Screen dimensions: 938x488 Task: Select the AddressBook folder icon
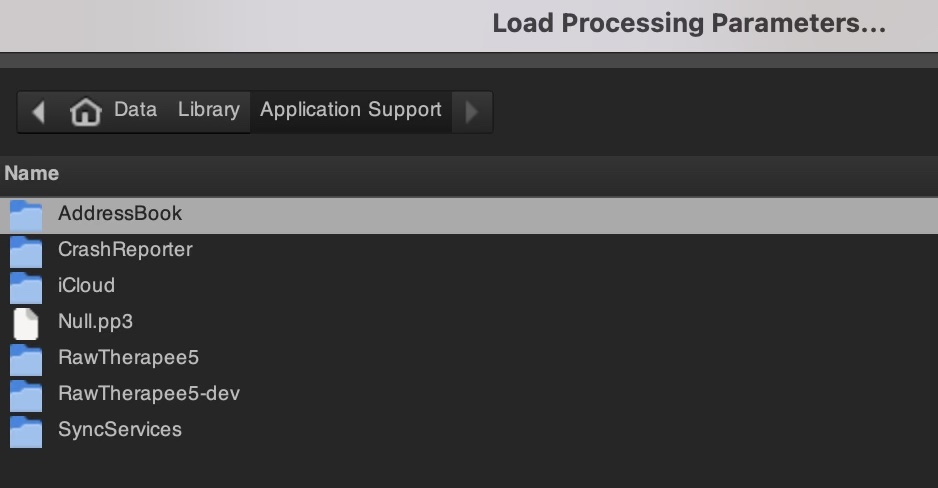26,215
